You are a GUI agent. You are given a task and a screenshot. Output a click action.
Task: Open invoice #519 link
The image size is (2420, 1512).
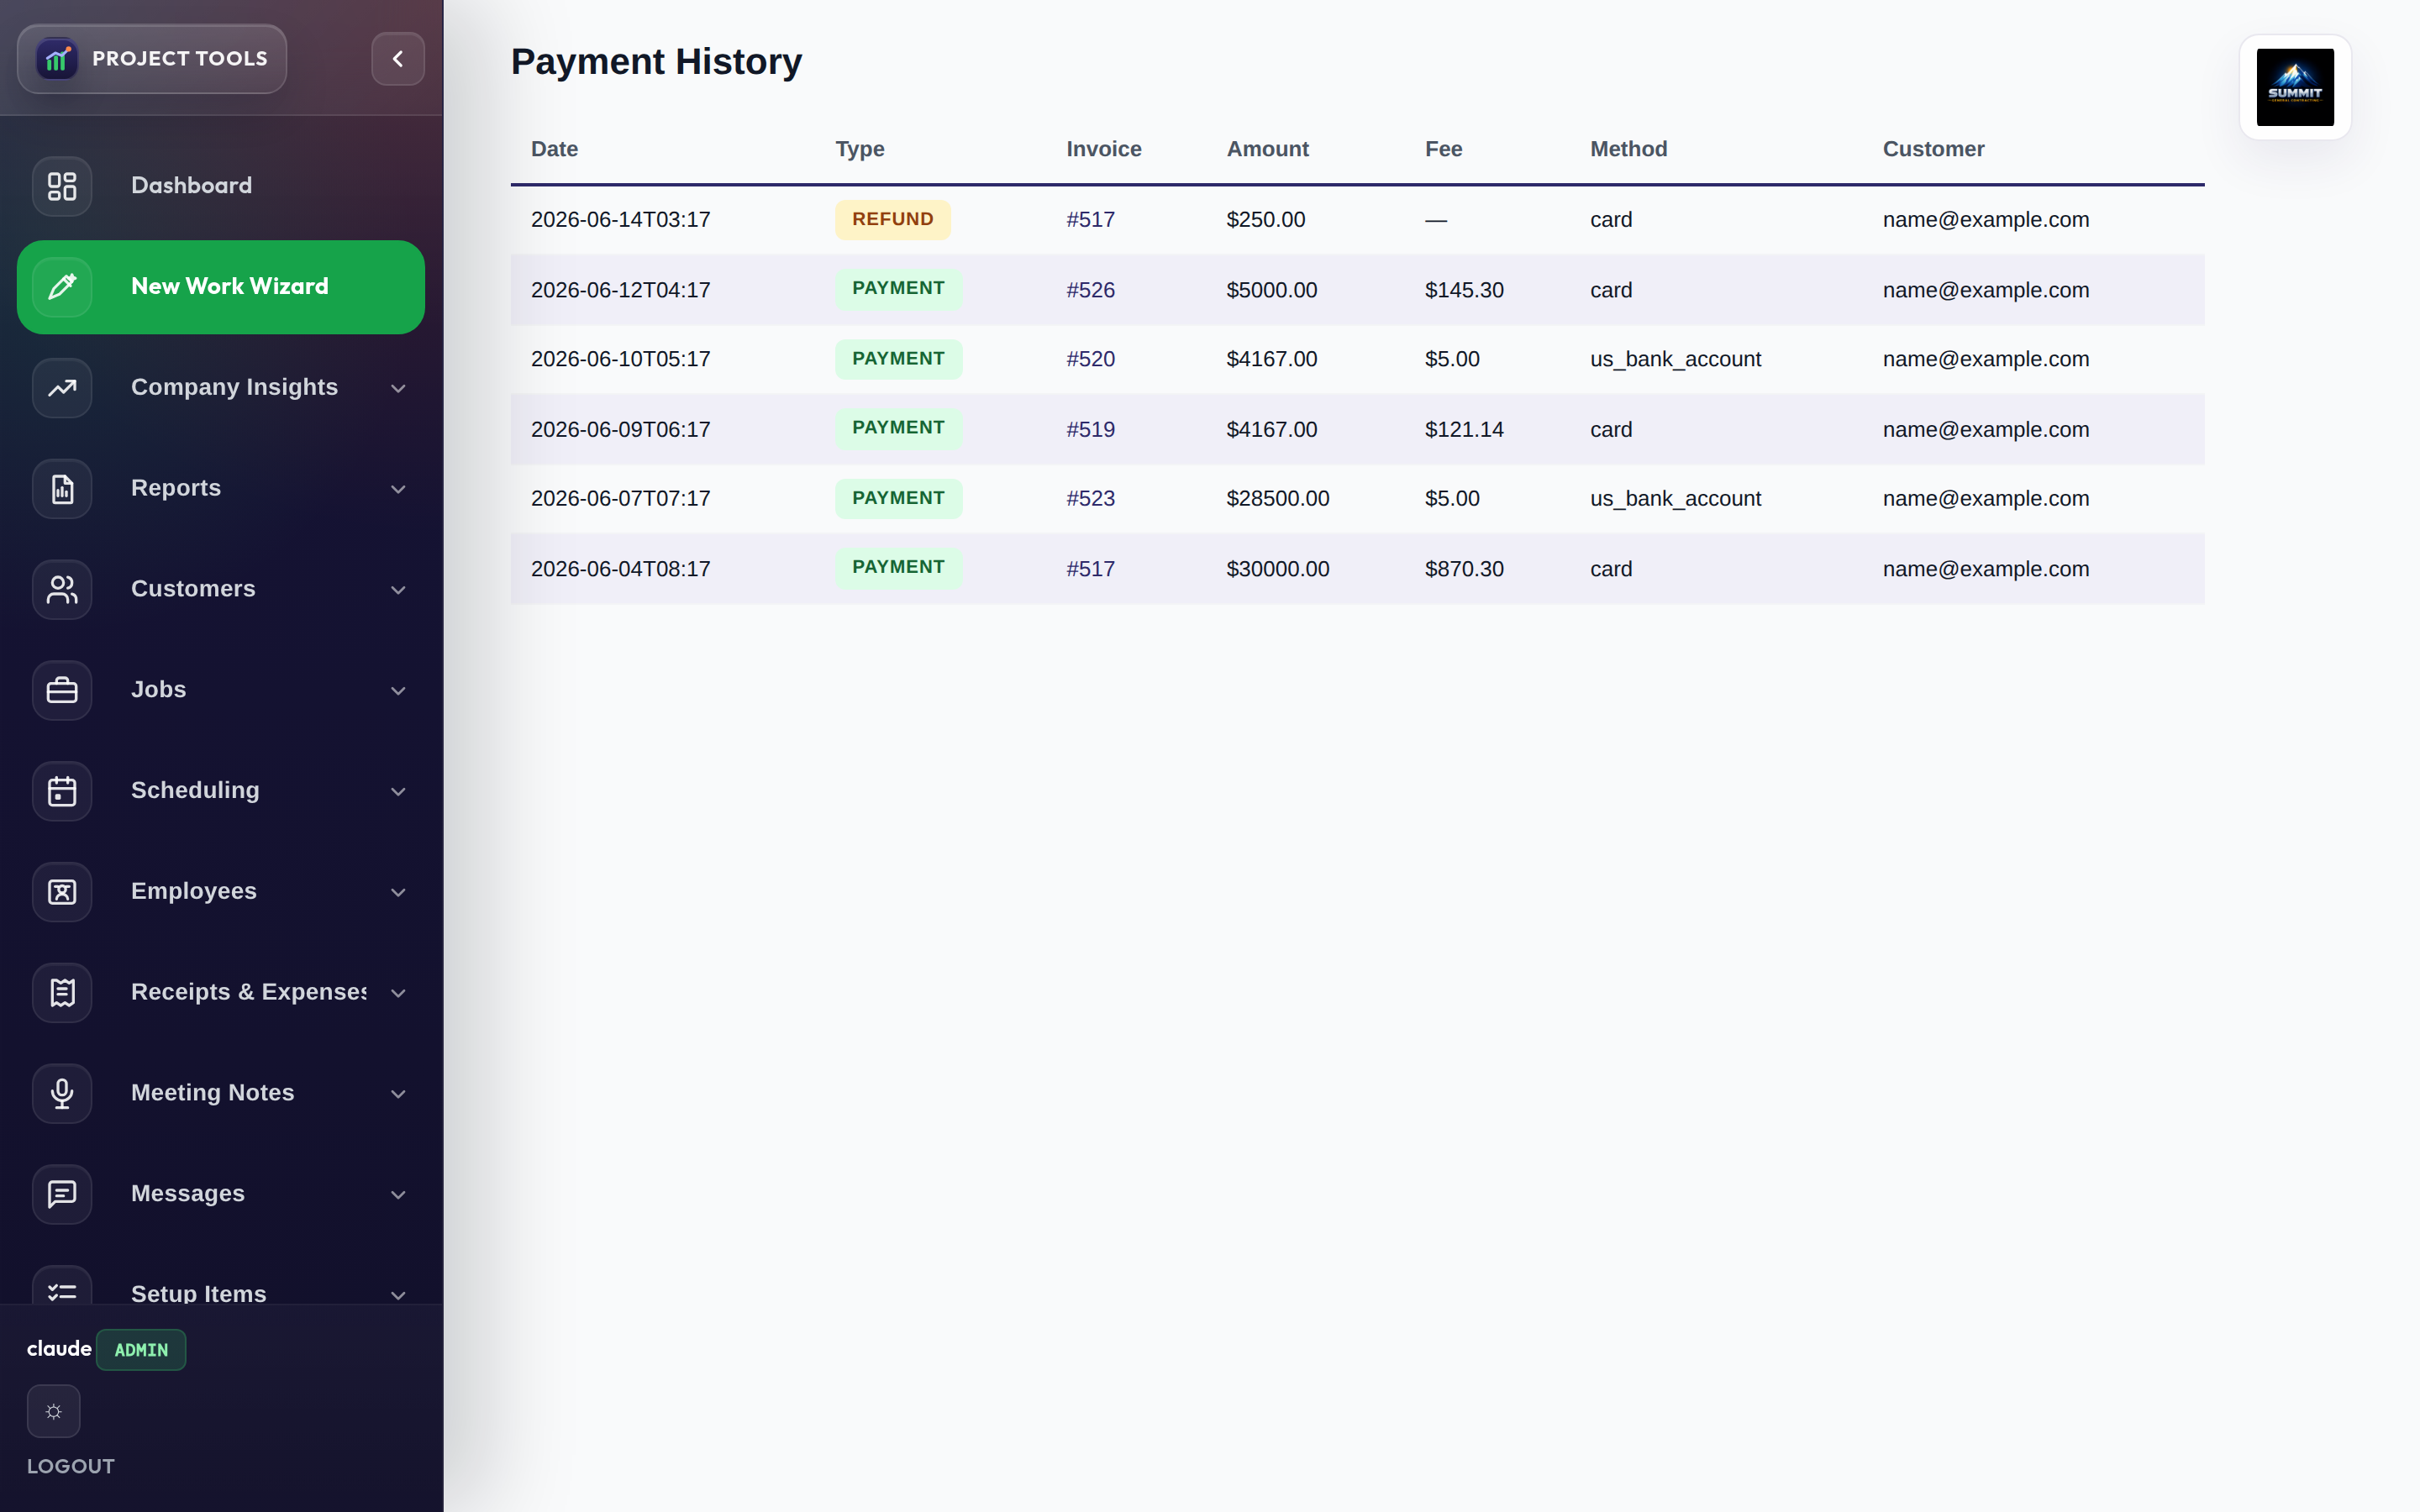pos(1090,429)
